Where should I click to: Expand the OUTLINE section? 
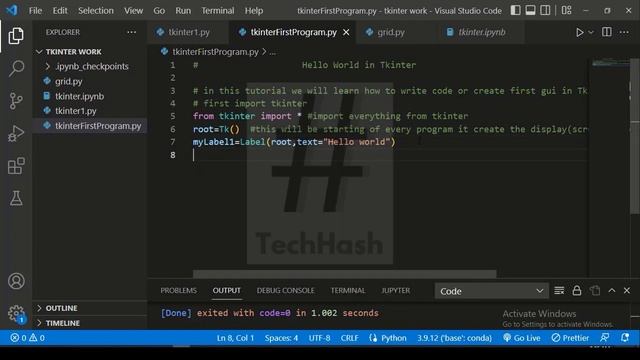click(90, 308)
